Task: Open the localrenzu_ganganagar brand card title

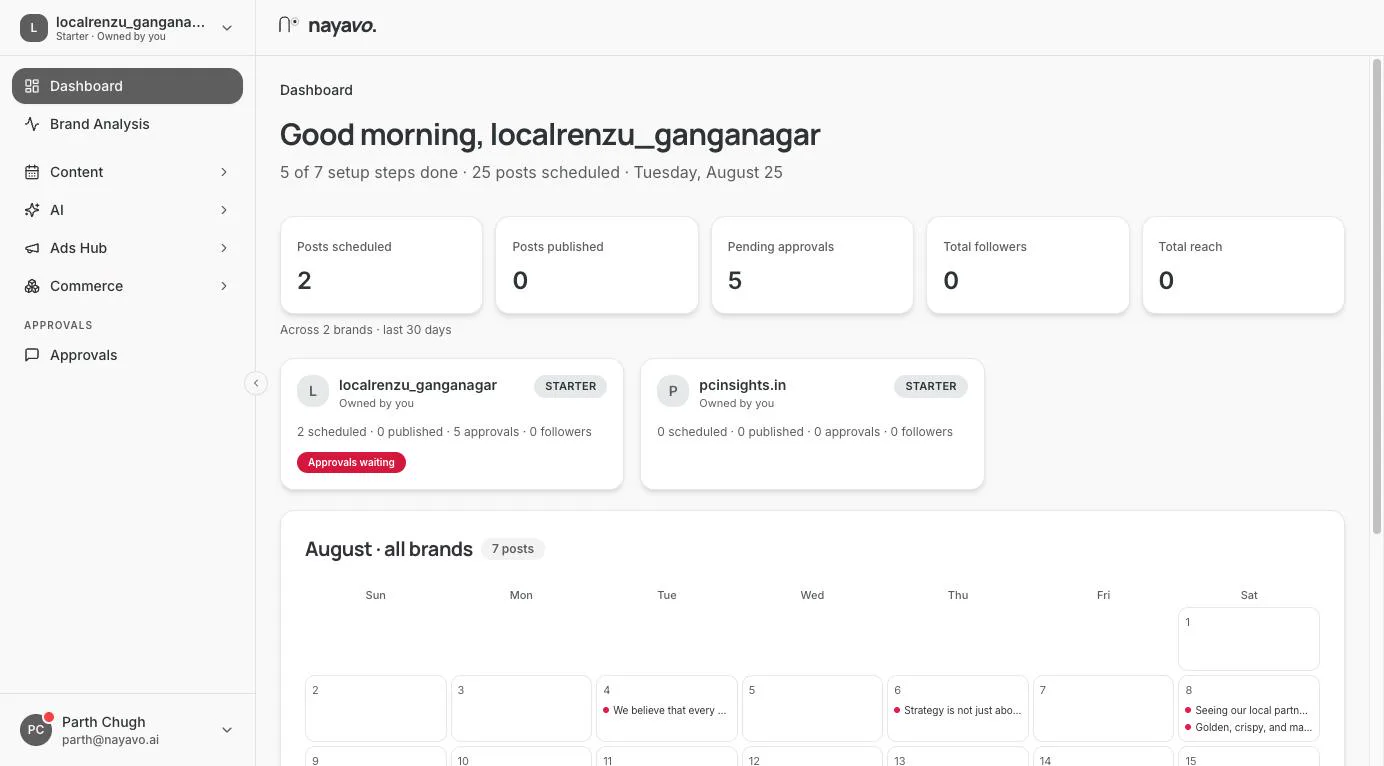Action: click(418, 385)
